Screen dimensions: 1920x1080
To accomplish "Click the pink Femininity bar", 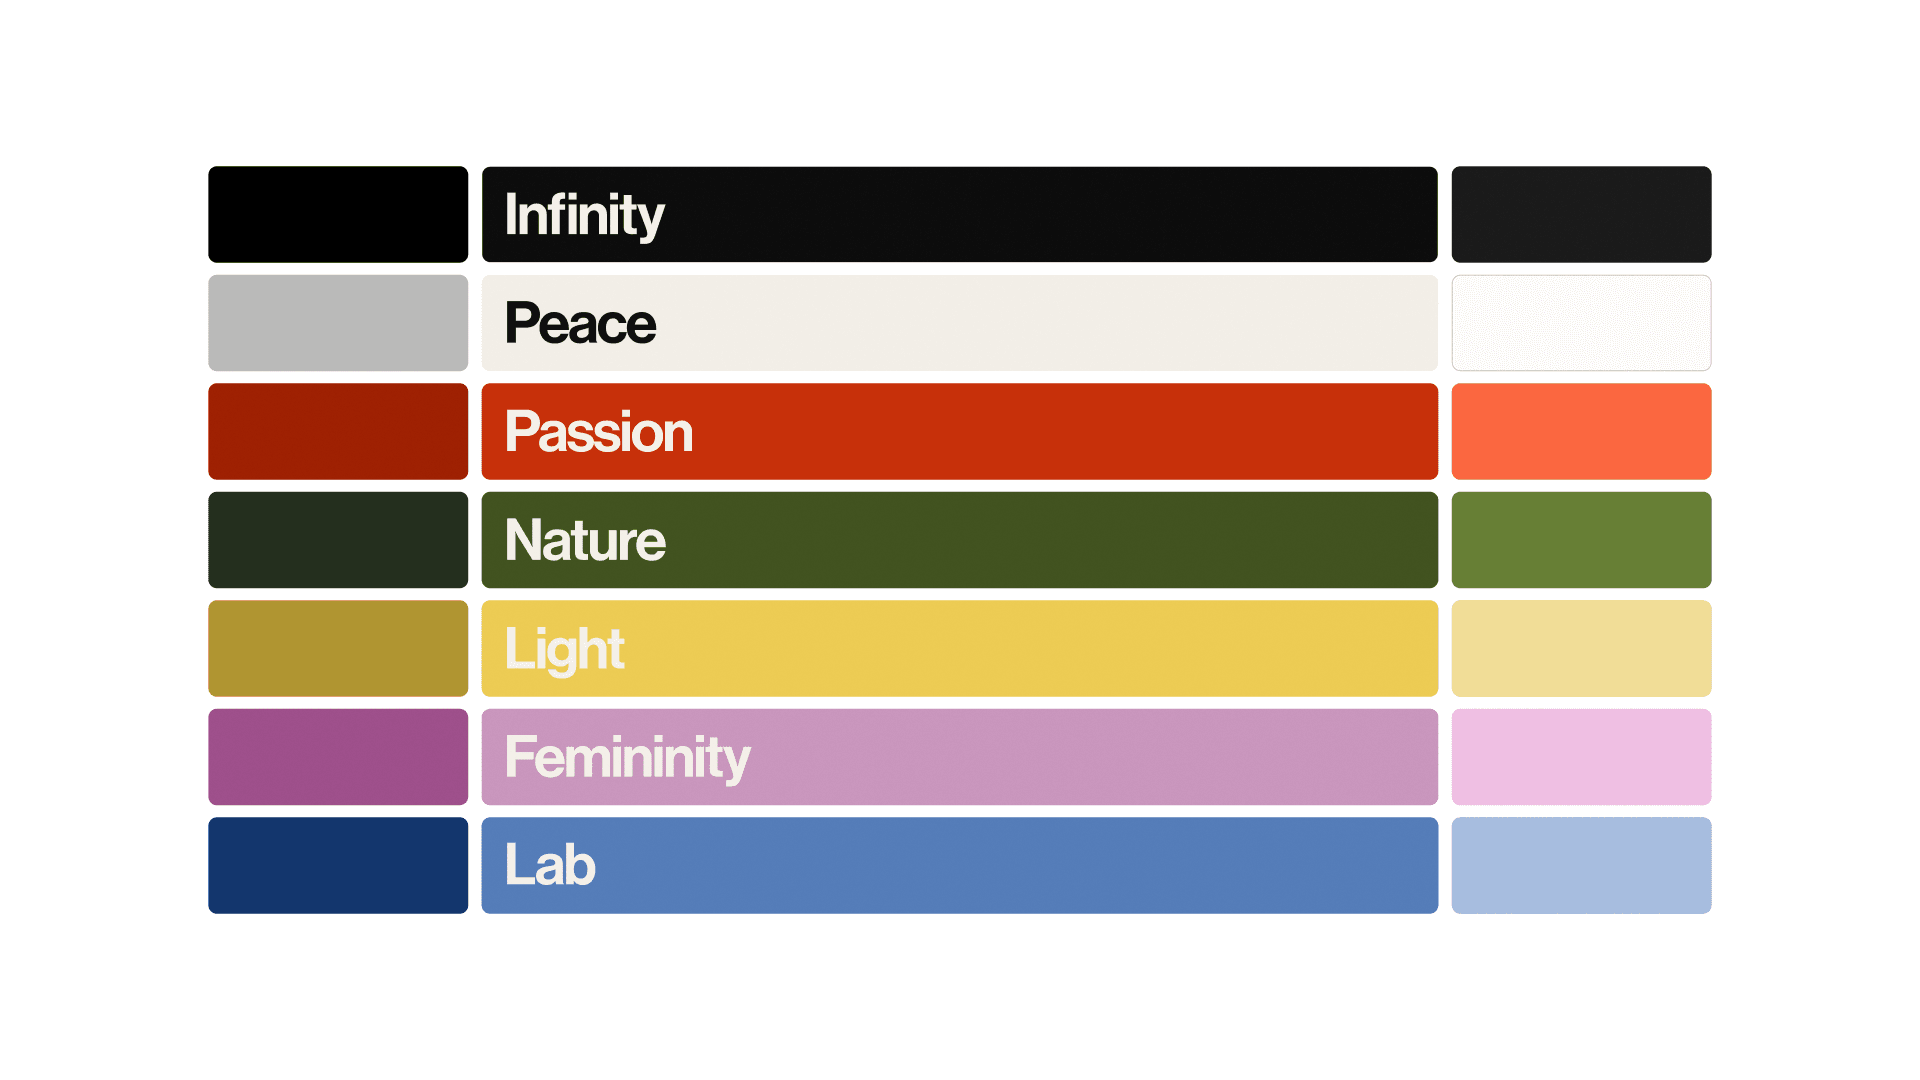I will pyautogui.click(x=959, y=757).
